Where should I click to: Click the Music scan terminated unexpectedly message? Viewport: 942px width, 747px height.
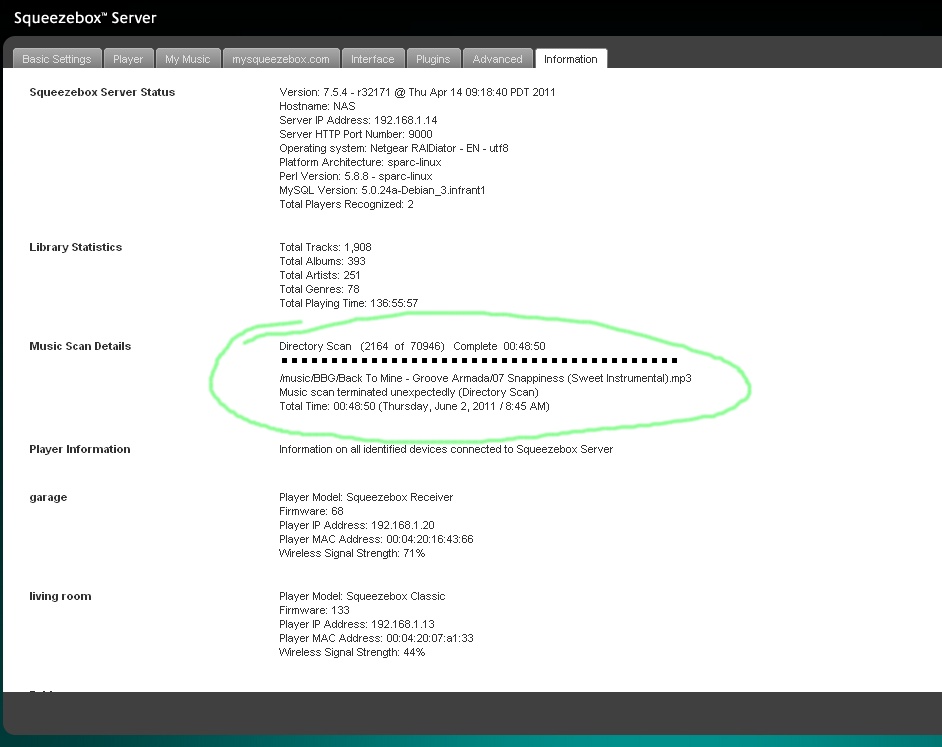(x=408, y=392)
